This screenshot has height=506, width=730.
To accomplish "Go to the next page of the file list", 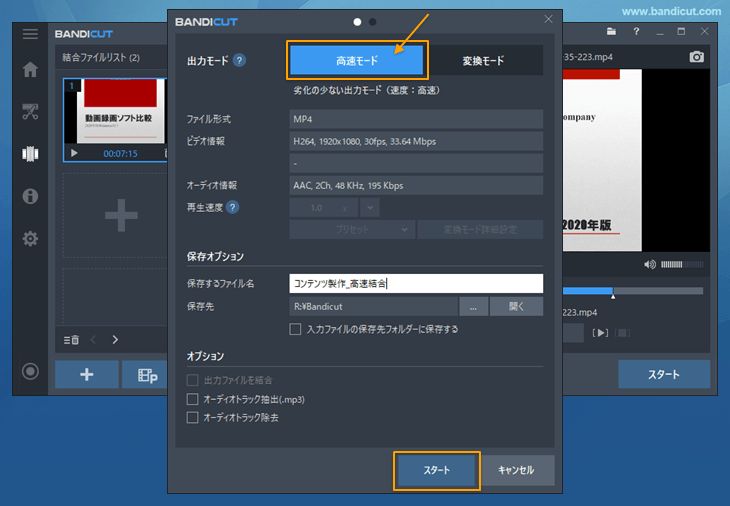I will coord(115,340).
